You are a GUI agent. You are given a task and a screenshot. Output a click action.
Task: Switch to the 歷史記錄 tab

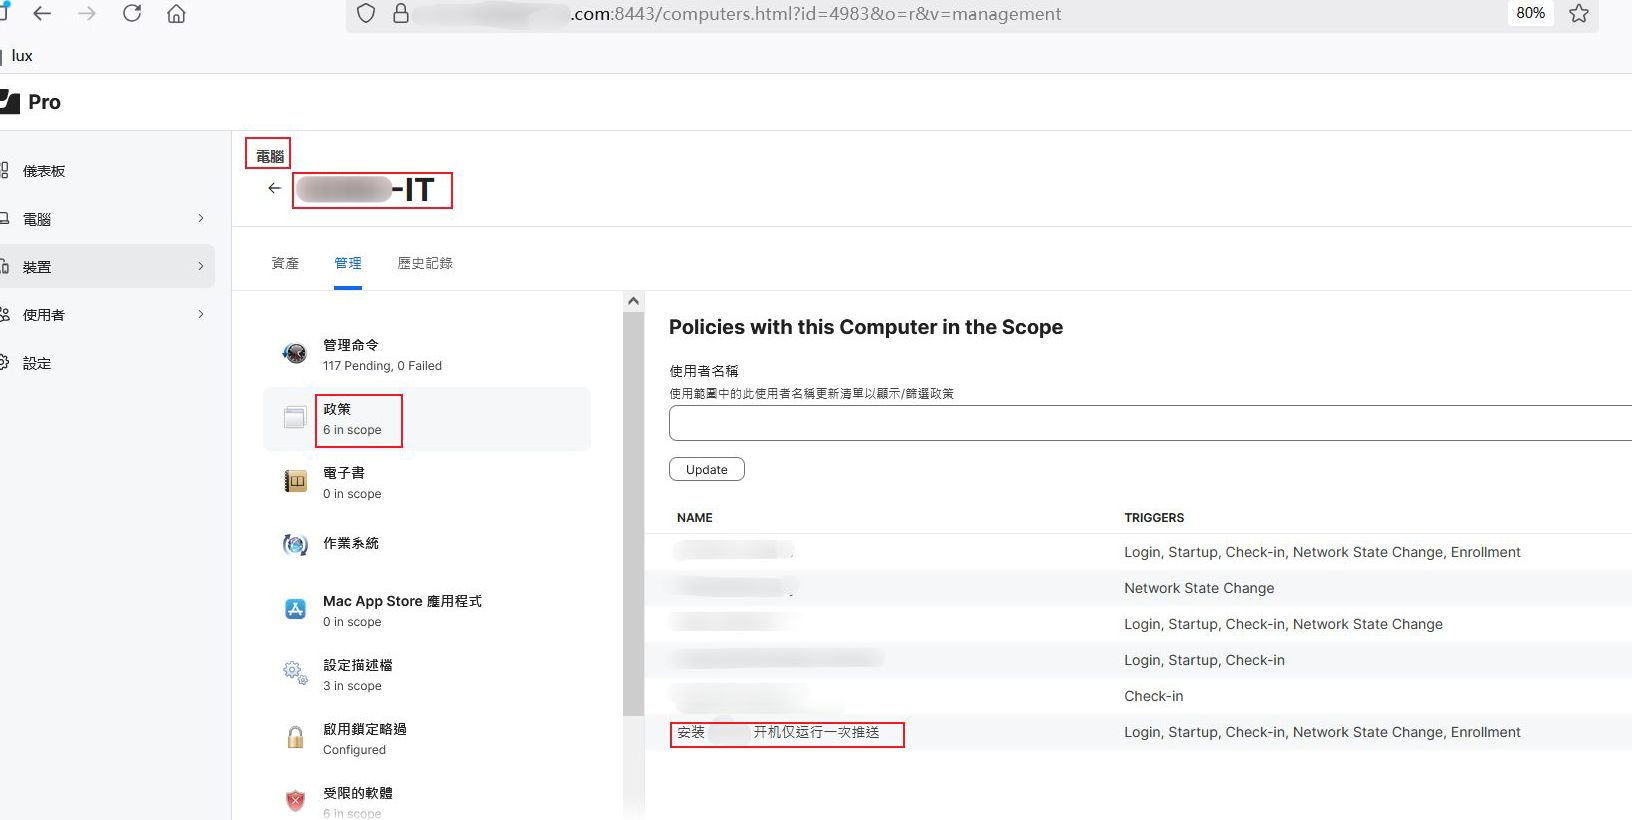(x=425, y=263)
